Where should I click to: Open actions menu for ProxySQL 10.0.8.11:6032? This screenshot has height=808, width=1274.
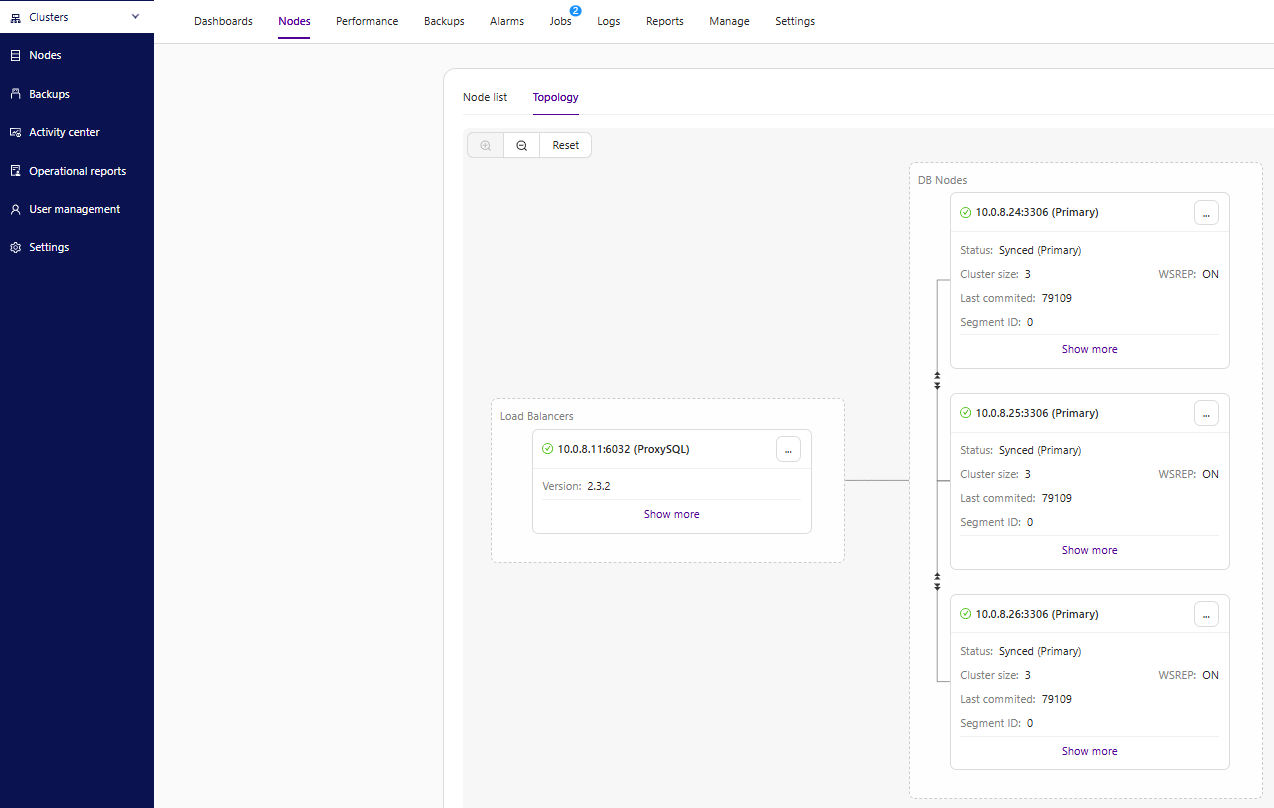(x=788, y=450)
